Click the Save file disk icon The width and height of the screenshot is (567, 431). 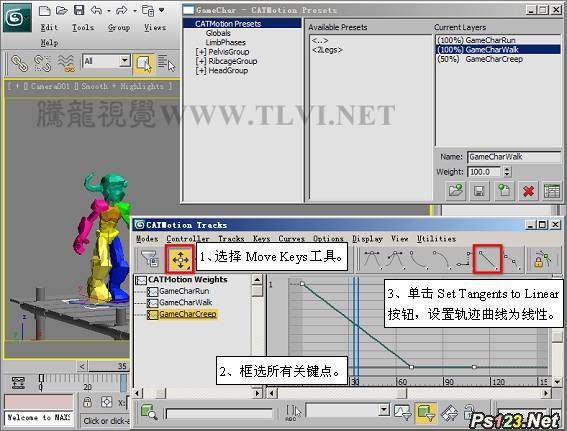pyautogui.click(x=79, y=10)
